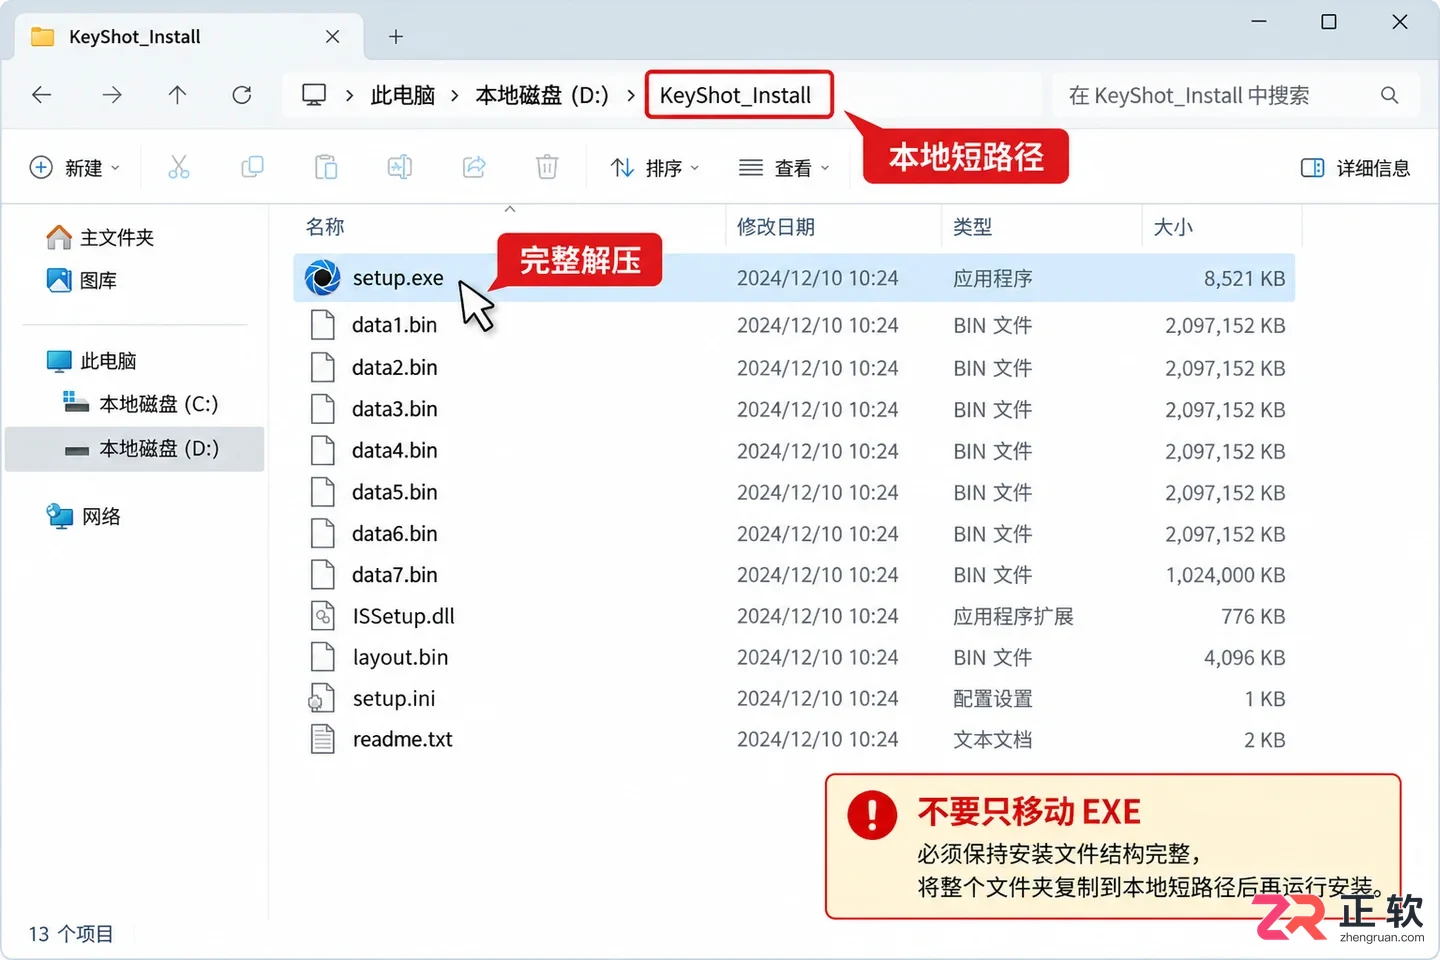
Task: Expand the chevron before 此电脑 in address bar
Action: coord(349,95)
